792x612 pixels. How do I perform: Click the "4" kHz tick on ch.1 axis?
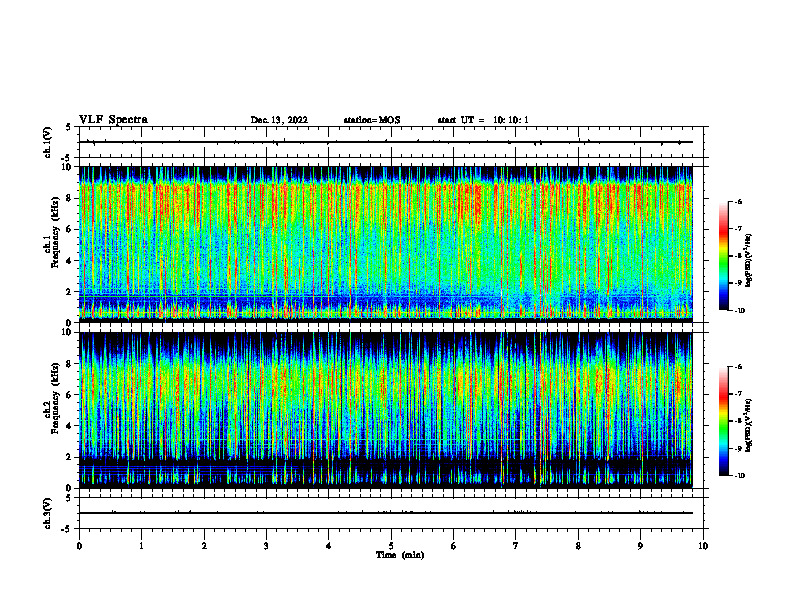tap(70, 261)
